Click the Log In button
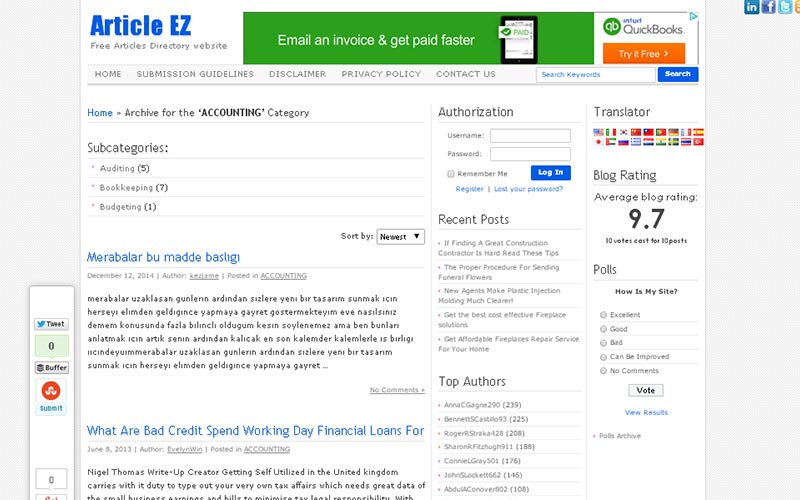Viewport: 800px width, 500px height. tap(551, 172)
